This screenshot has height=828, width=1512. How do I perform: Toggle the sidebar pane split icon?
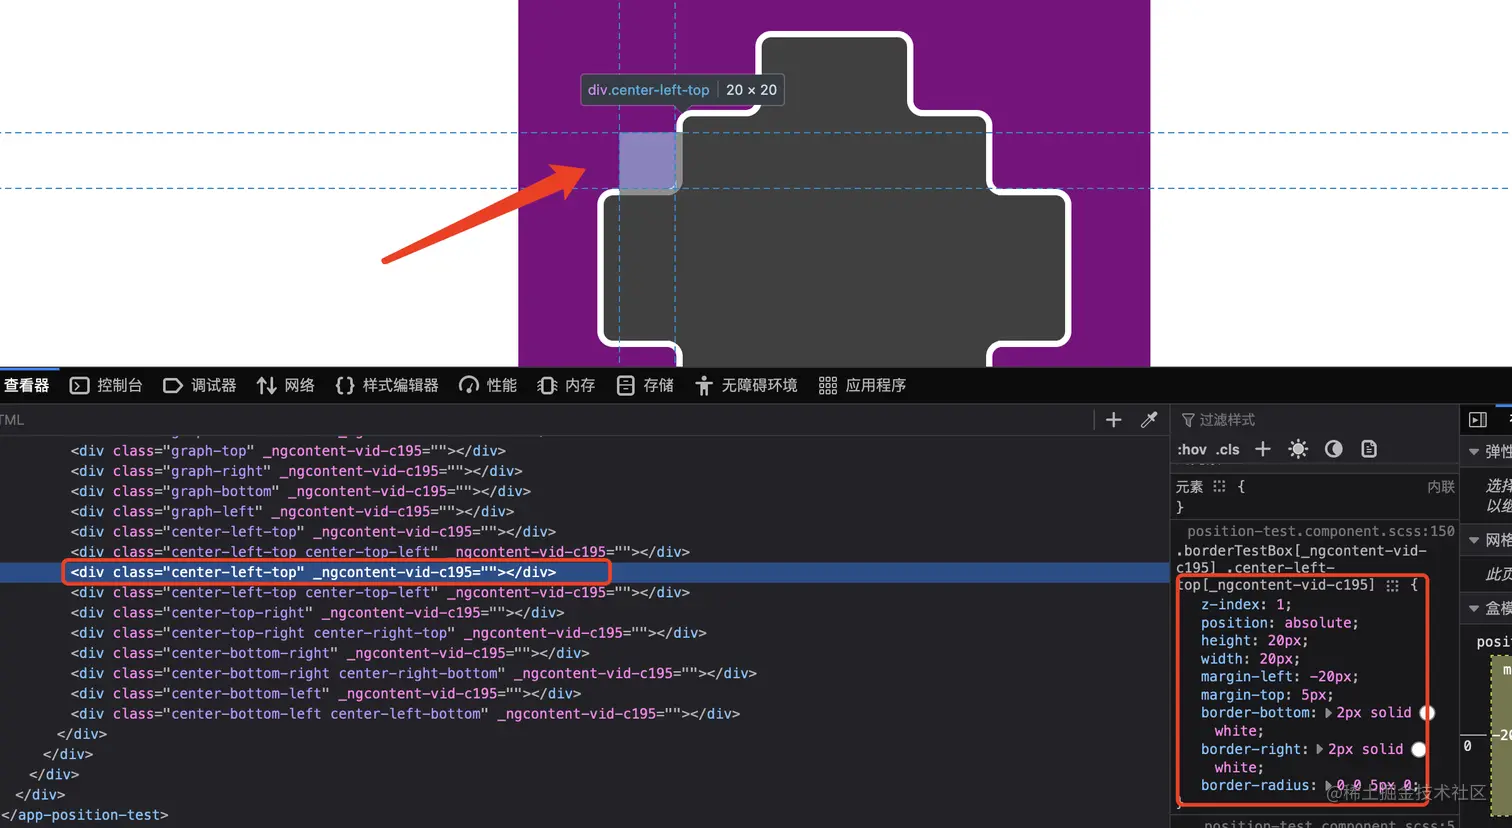point(1478,420)
